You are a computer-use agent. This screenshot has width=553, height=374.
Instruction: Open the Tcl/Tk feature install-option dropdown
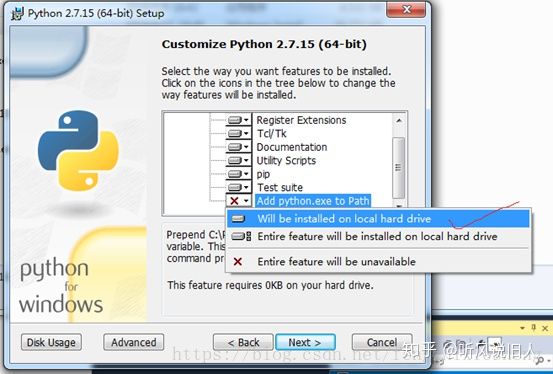(x=239, y=133)
